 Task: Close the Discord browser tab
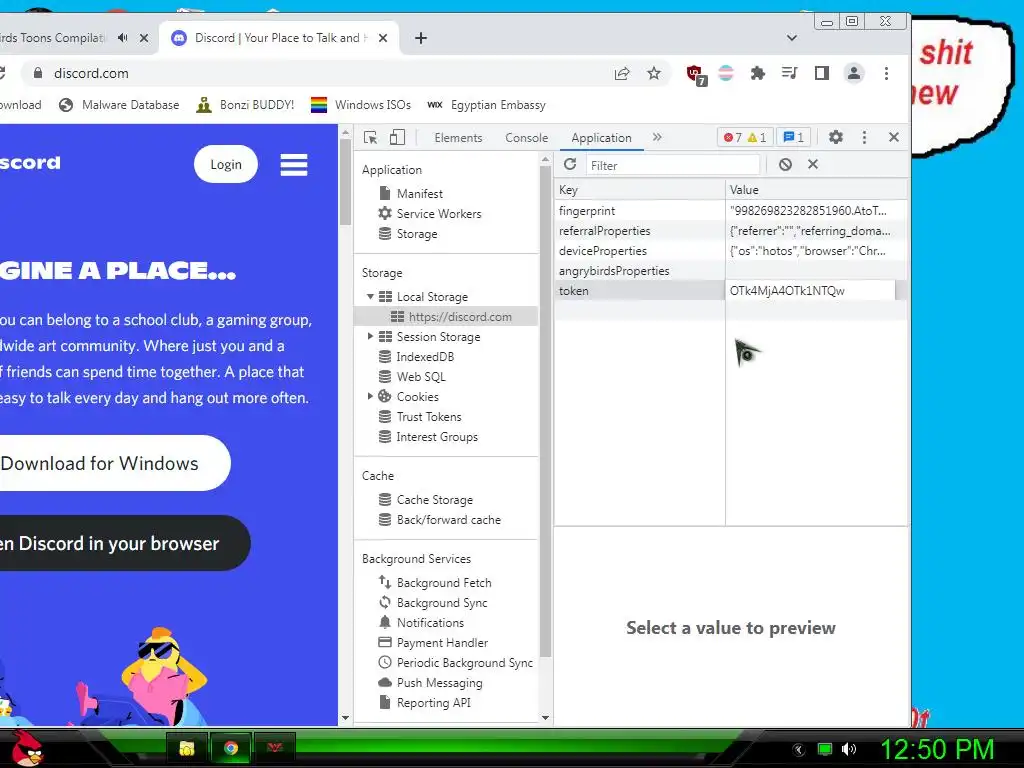pyautogui.click(x=383, y=38)
